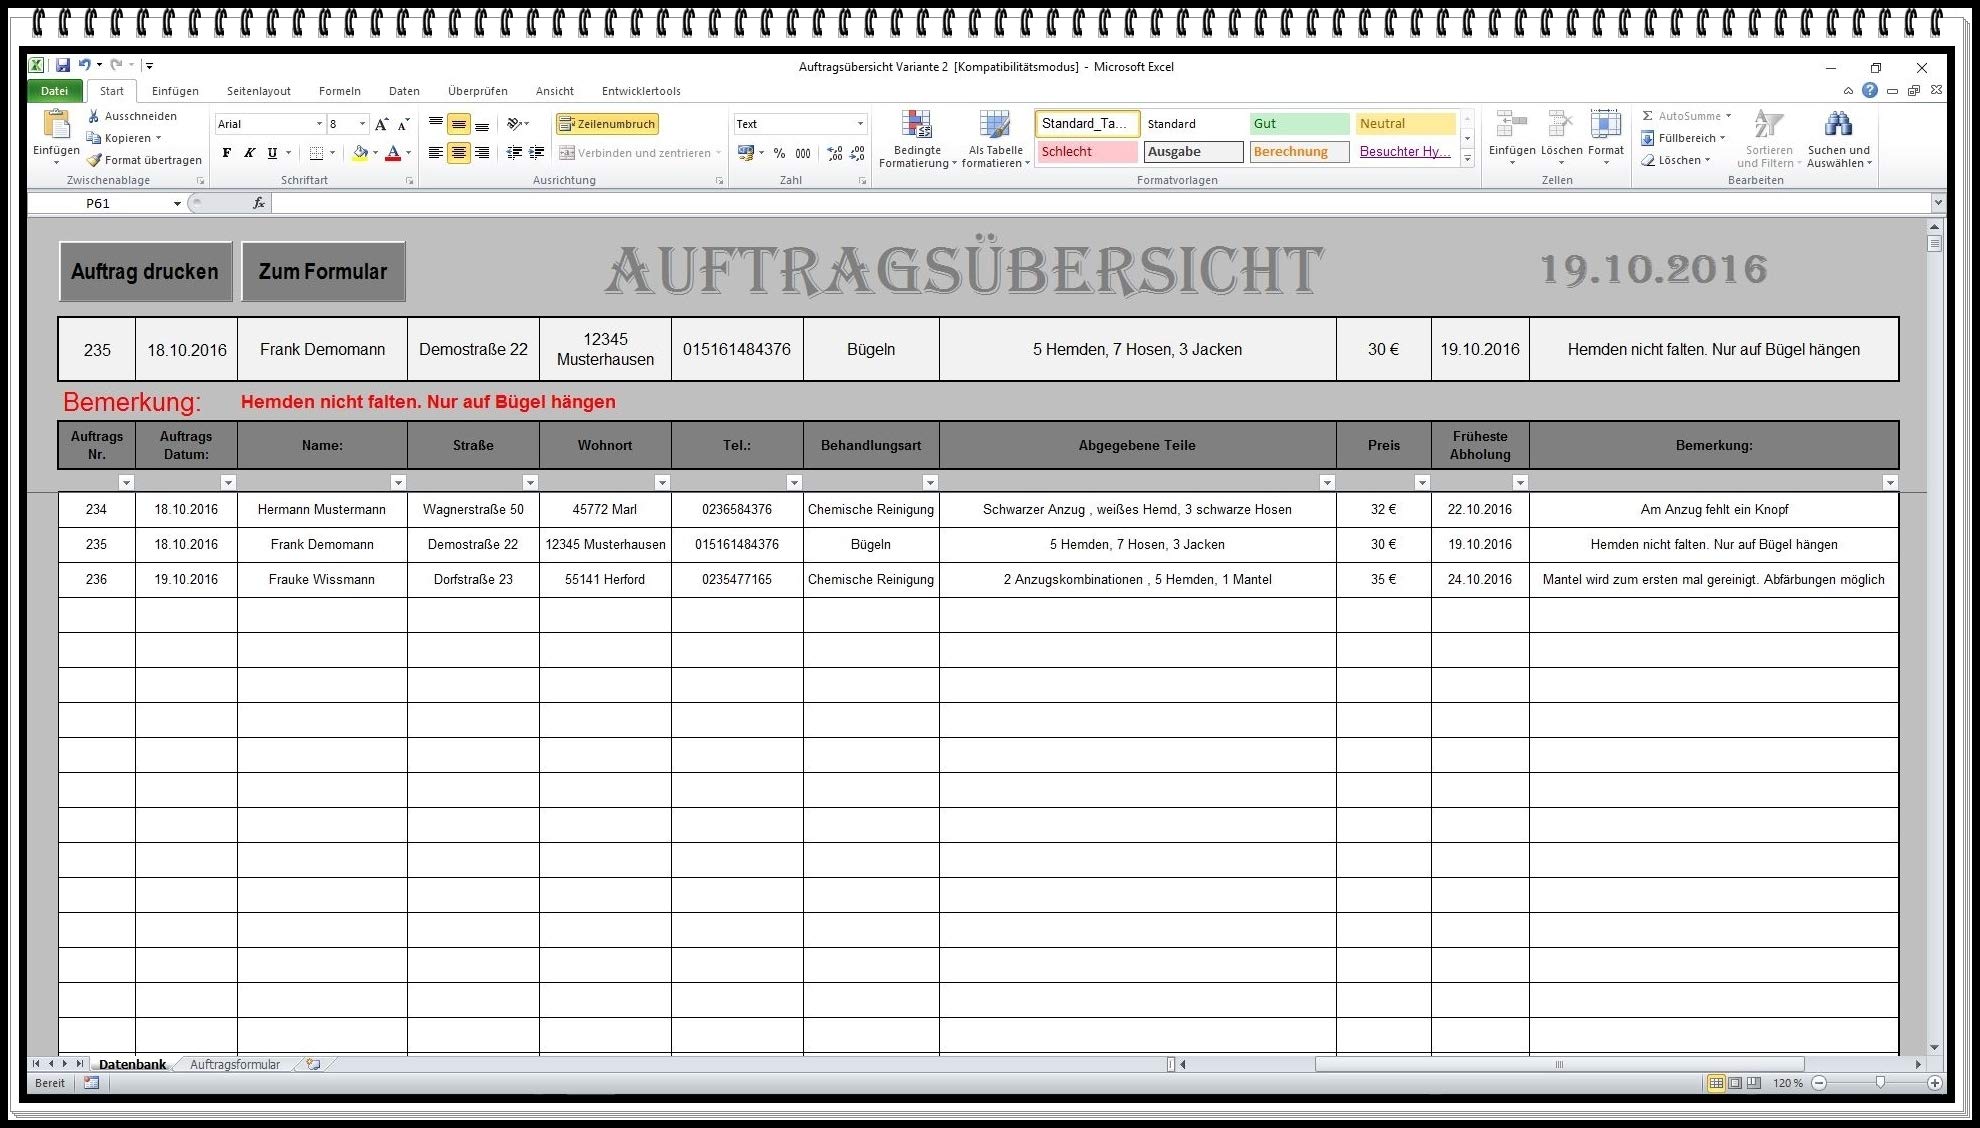The height and width of the screenshot is (1128, 1980).
Task: Switch to Entwicklertools ribbon tab
Action: (x=641, y=91)
